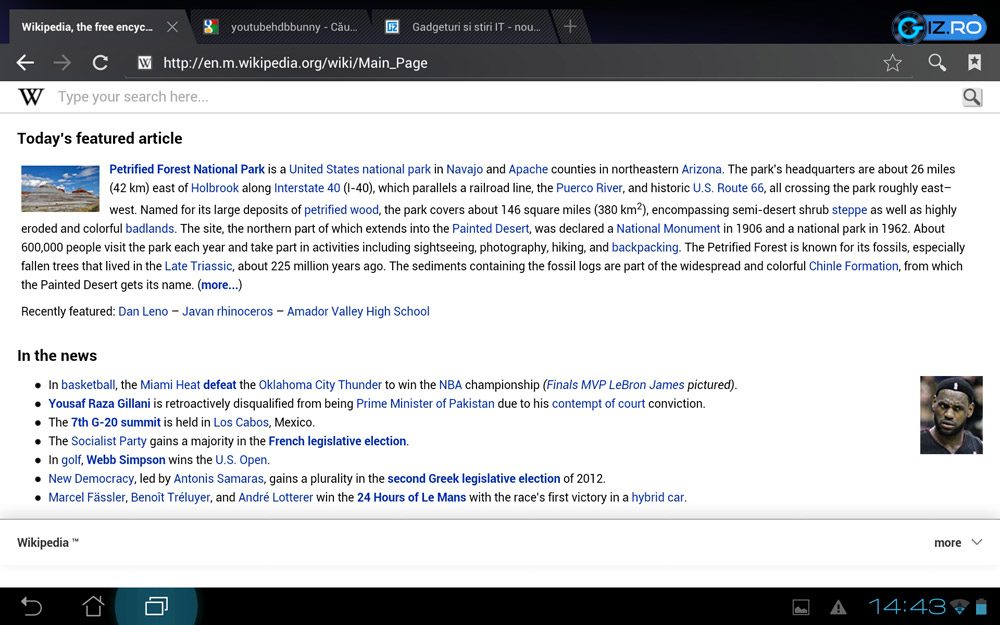
Task: Tap the LeBron James thumbnail photo
Action: pos(951,415)
